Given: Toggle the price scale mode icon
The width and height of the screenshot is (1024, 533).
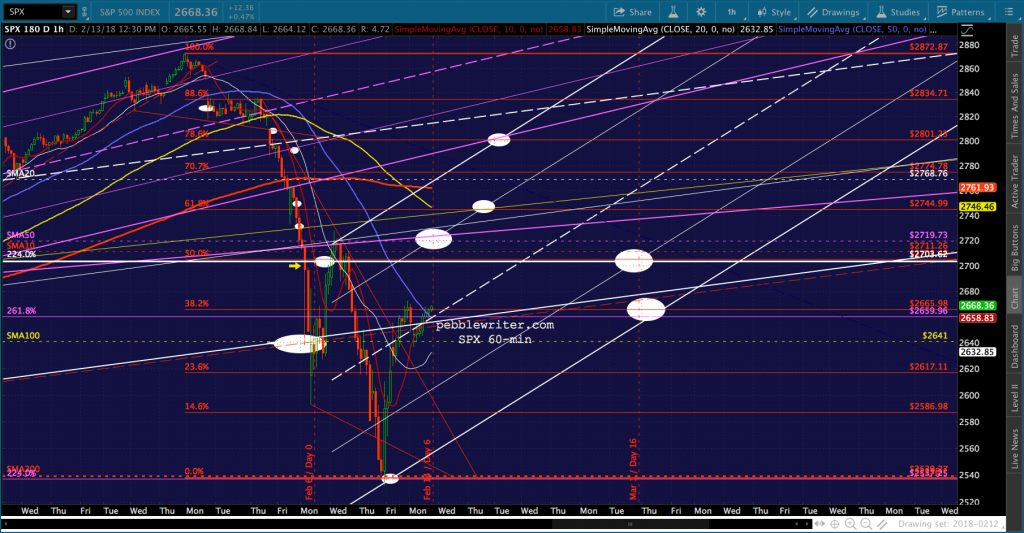Looking at the screenshot, I should tap(967, 31).
